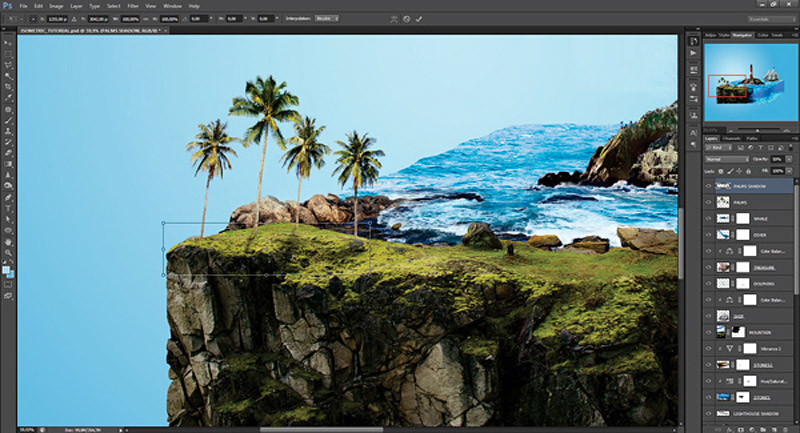Click the MOUNTAIN layer mask thumbnail
Image resolution: width=800 pixels, height=433 pixels.
point(738,333)
